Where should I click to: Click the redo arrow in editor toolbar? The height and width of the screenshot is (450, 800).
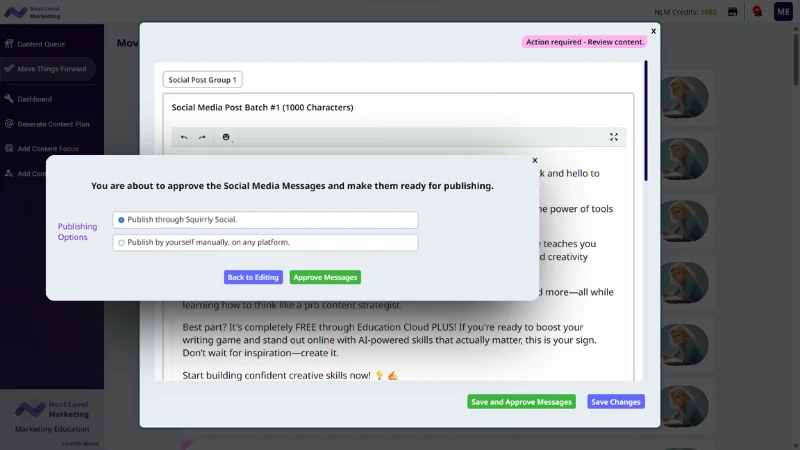pyautogui.click(x=202, y=137)
